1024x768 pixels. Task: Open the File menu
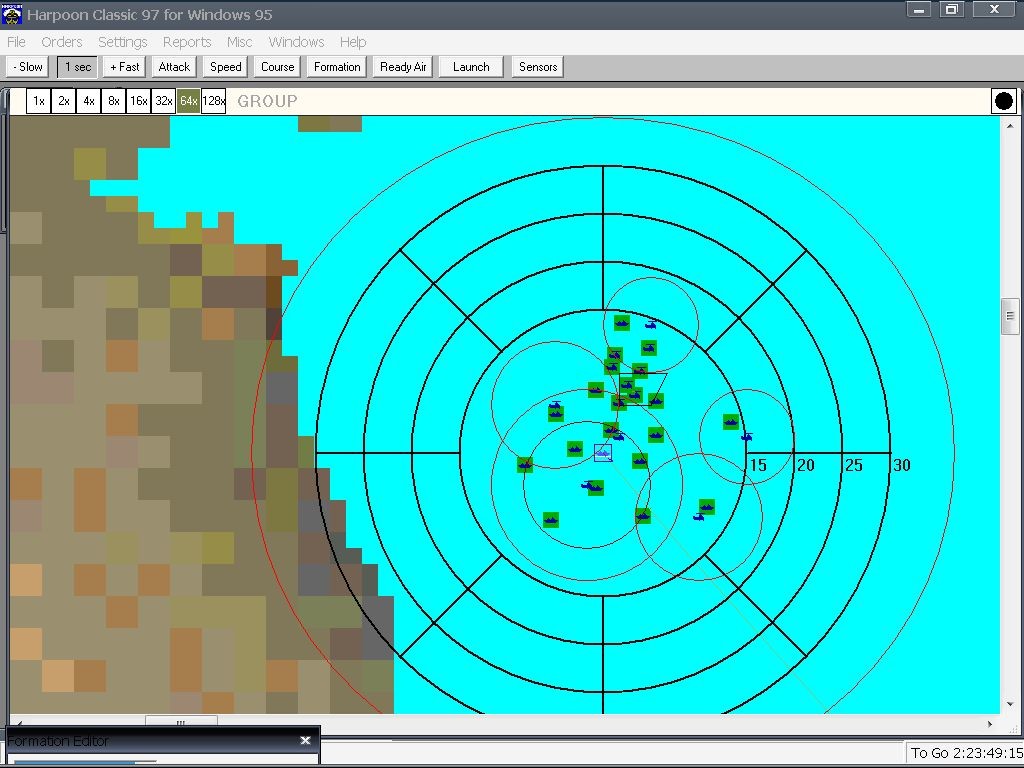pos(16,42)
